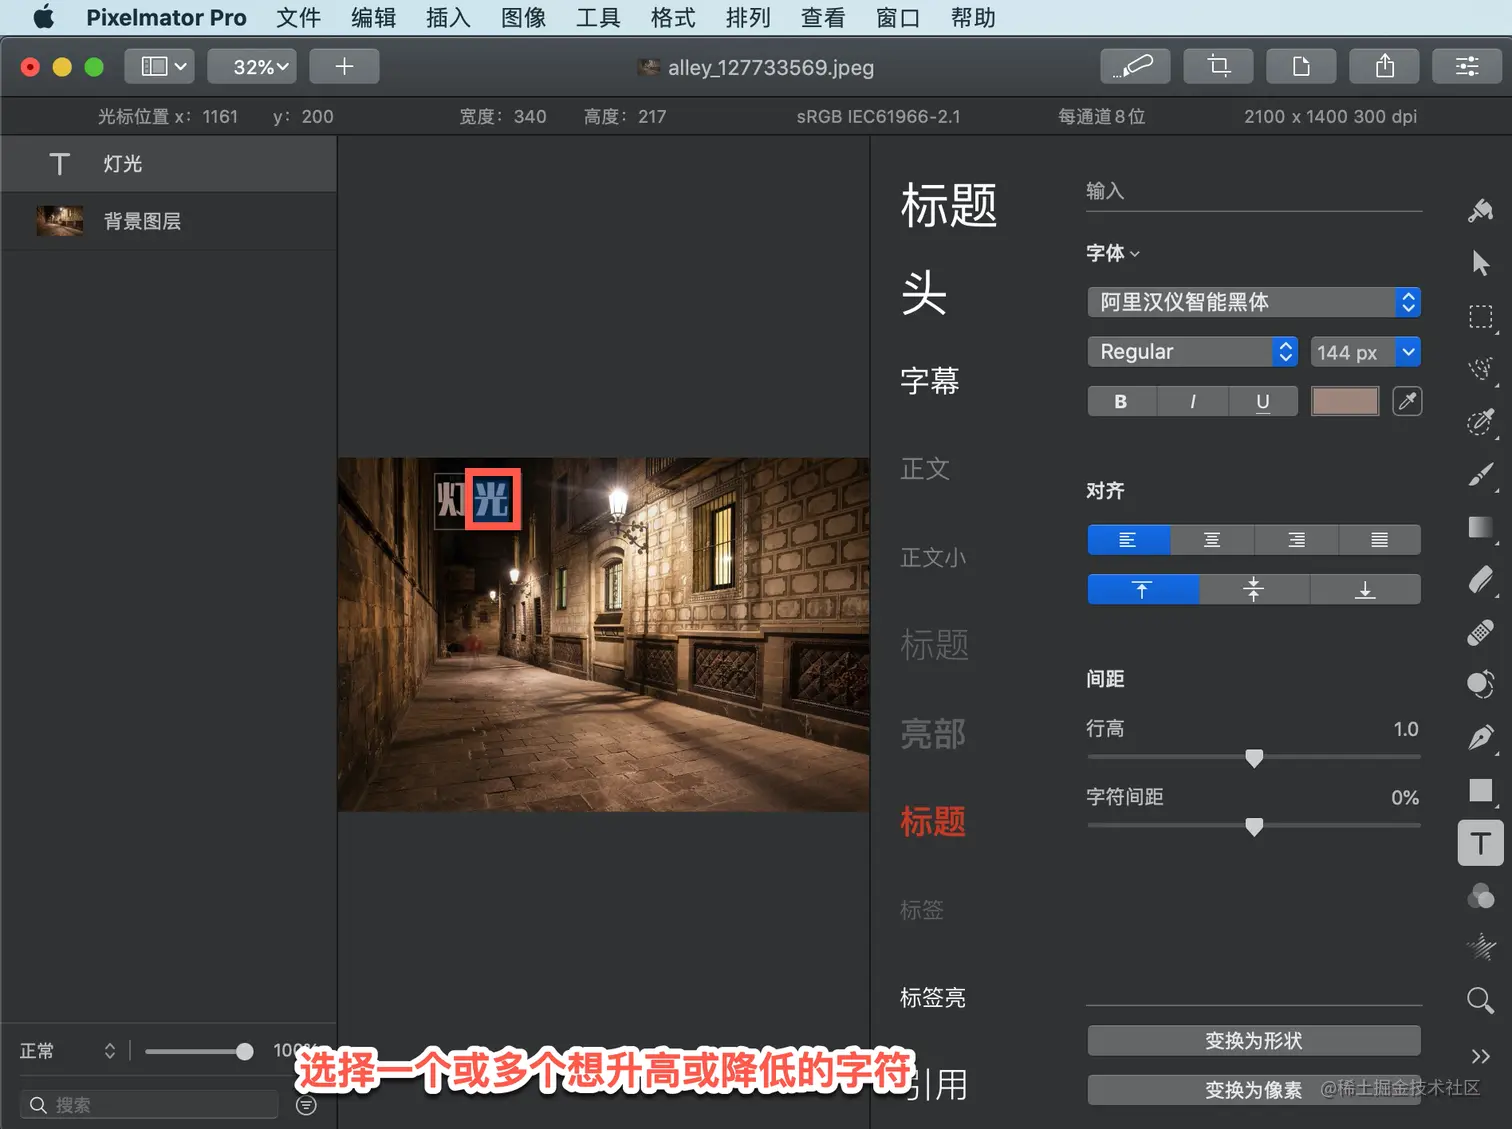The height and width of the screenshot is (1129, 1512).
Task: Justify the text
Action: 1379,540
